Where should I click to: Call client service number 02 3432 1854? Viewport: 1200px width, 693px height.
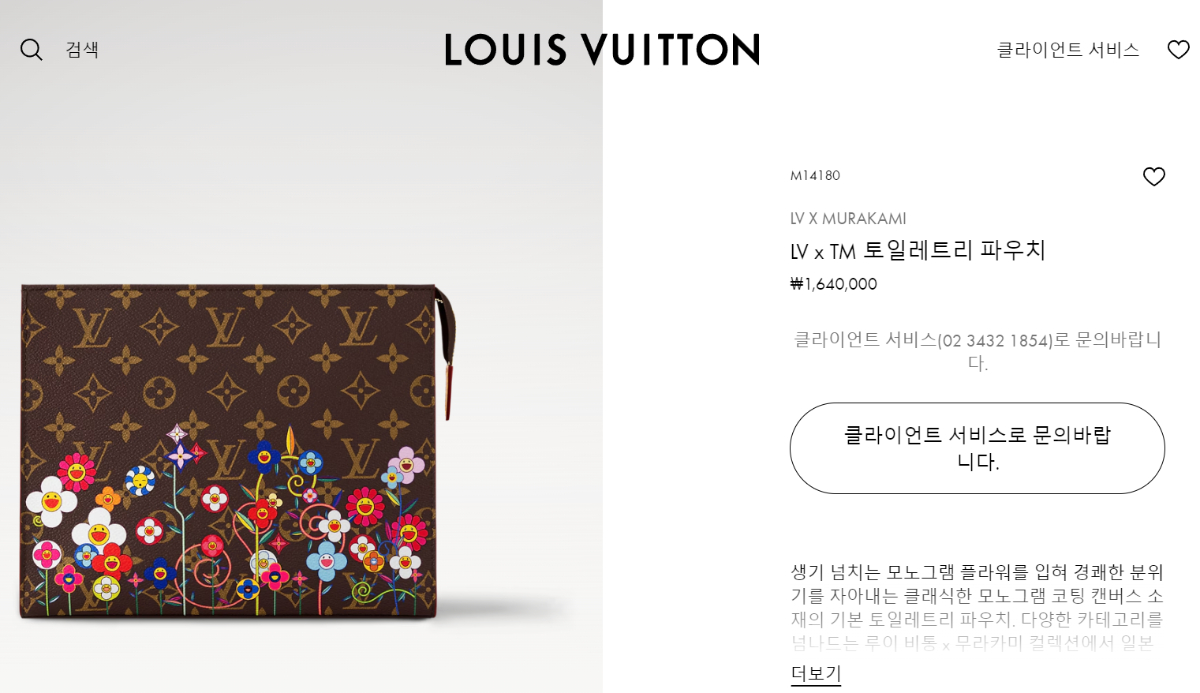click(x=995, y=340)
